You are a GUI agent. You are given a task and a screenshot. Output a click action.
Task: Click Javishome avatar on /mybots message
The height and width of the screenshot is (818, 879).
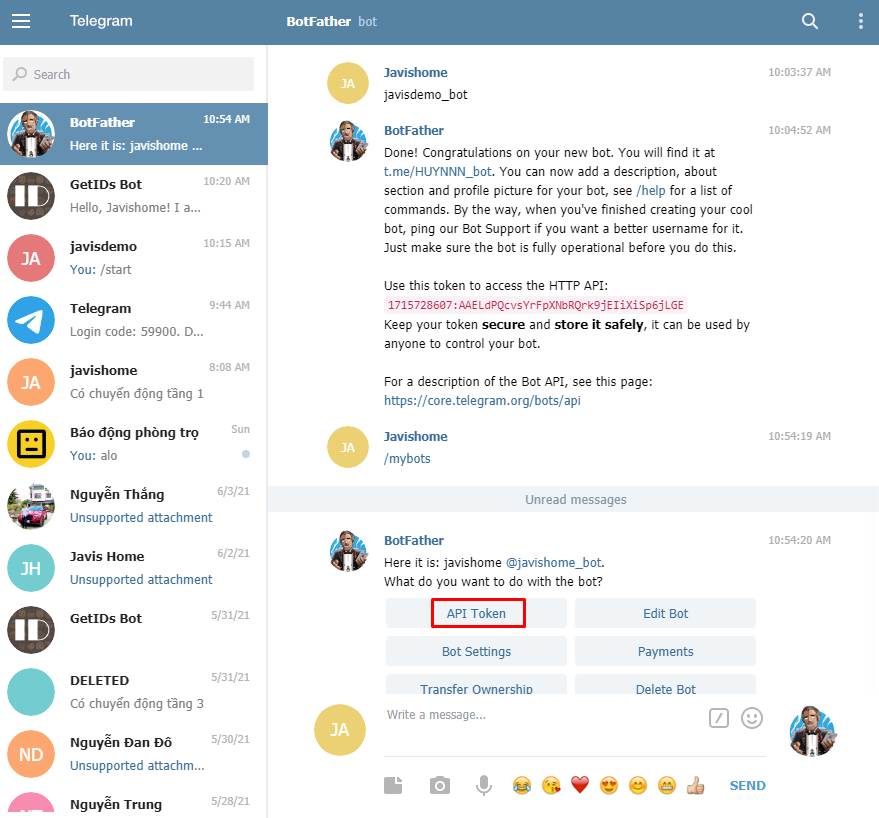pos(348,447)
